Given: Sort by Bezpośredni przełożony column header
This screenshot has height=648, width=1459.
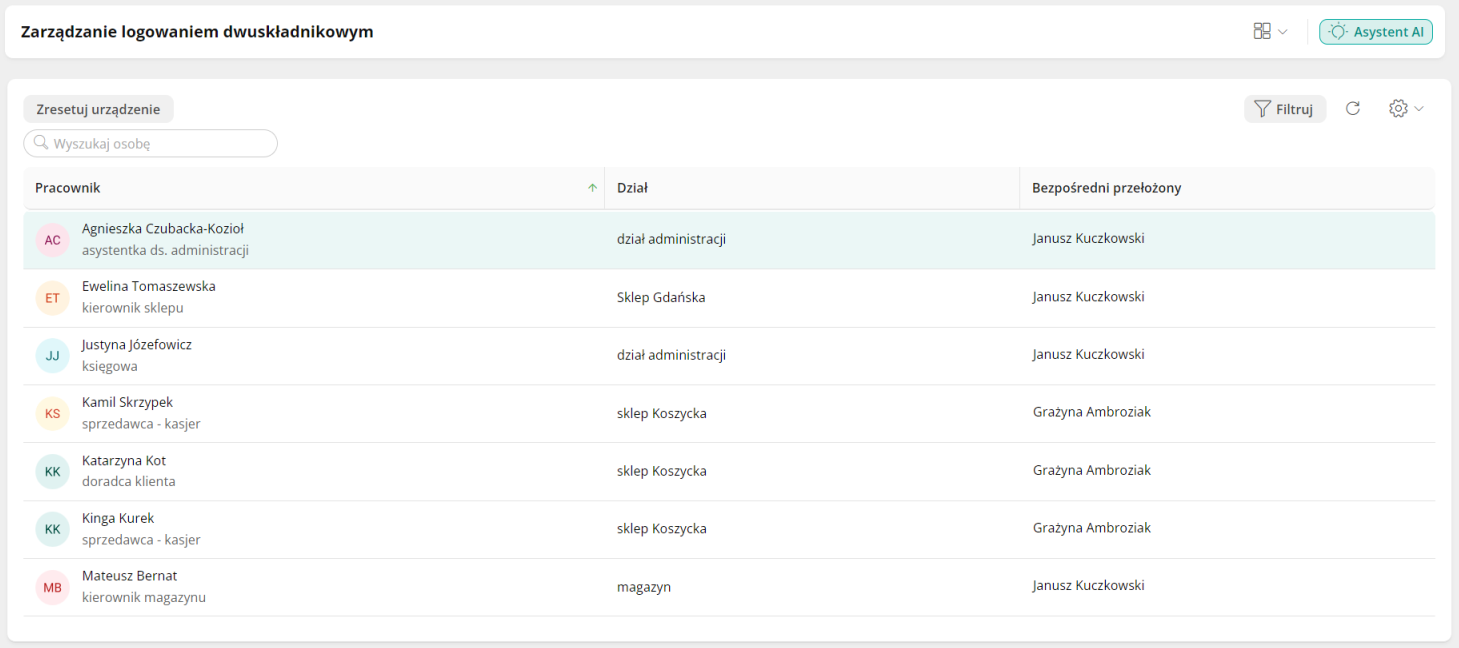Looking at the screenshot, I should pyautogui.click(x=1106, y=188).
